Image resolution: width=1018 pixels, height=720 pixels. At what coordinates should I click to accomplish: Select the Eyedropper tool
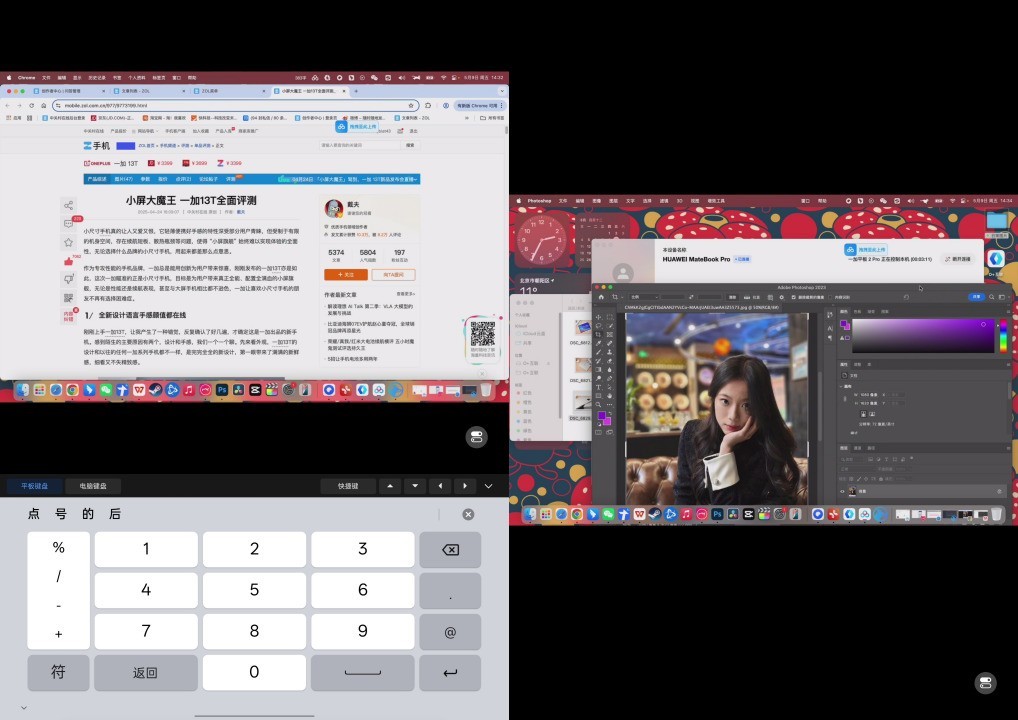(x=599, y=343)
